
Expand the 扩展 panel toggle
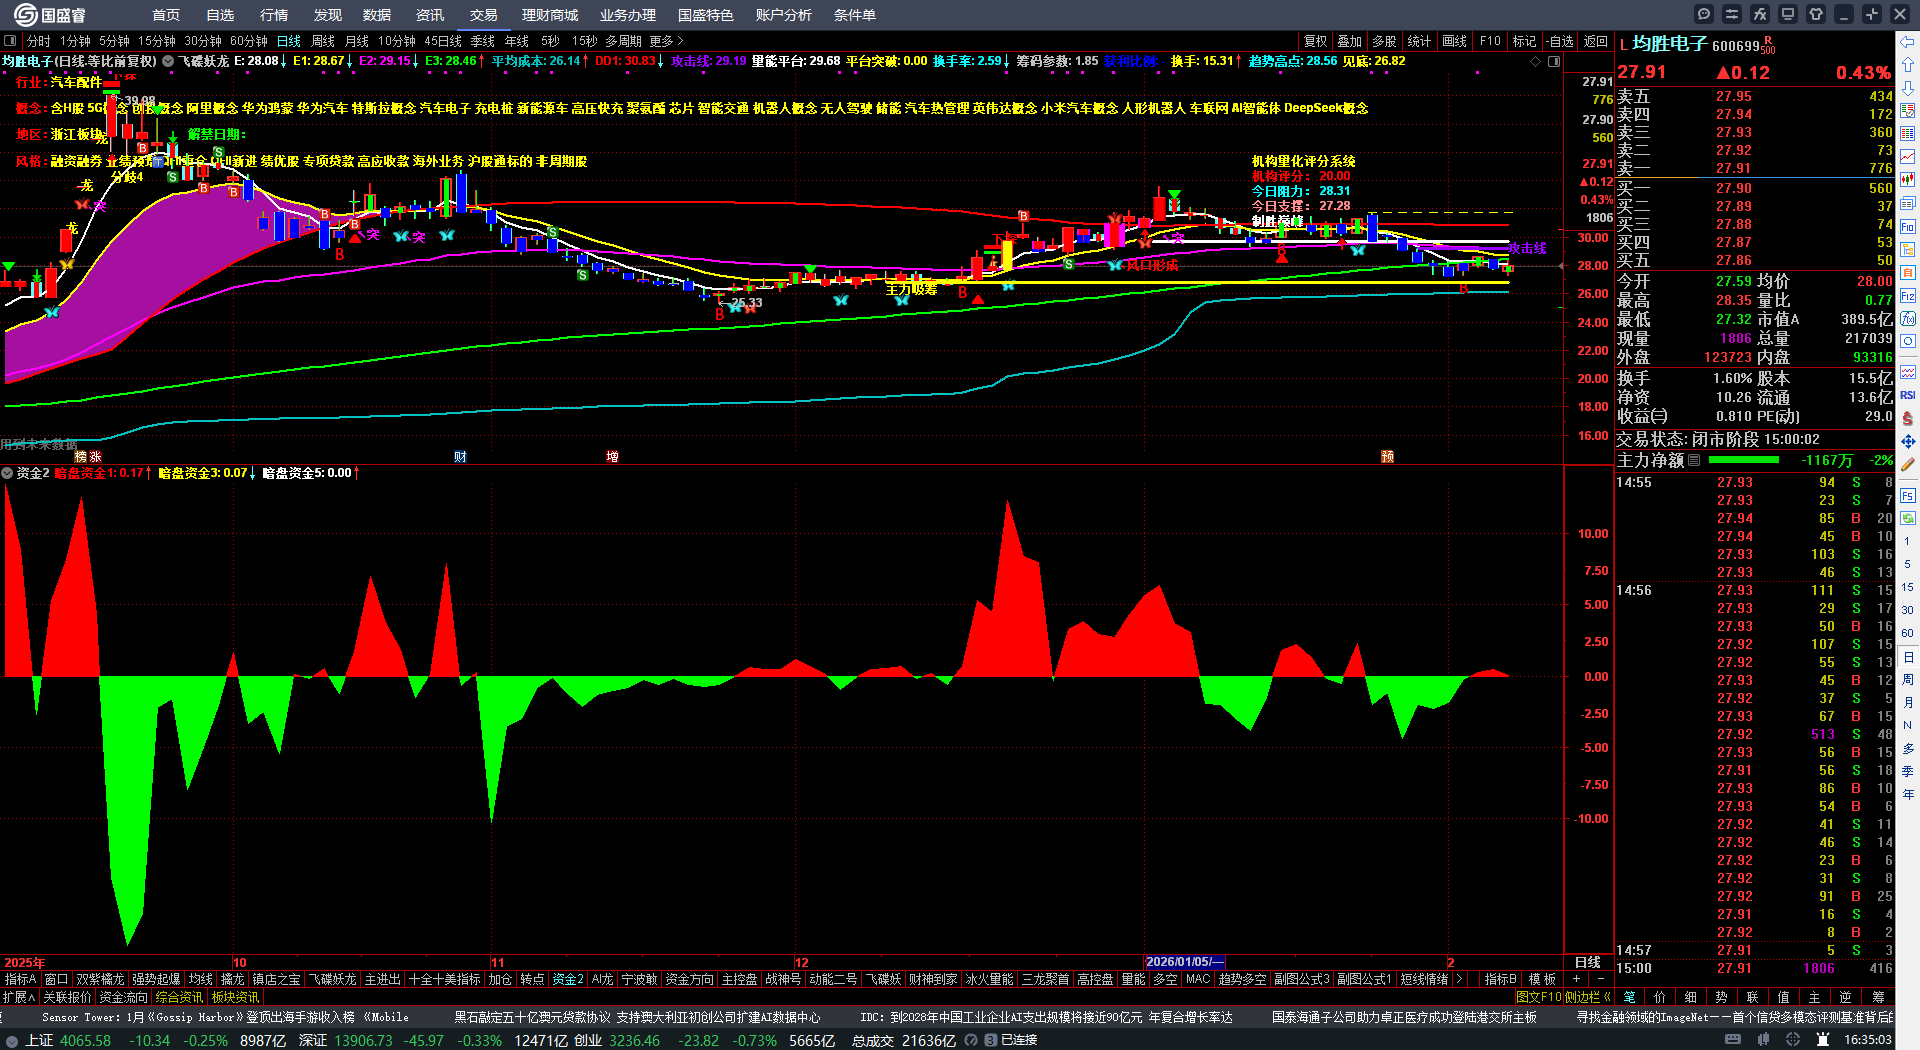19,997
